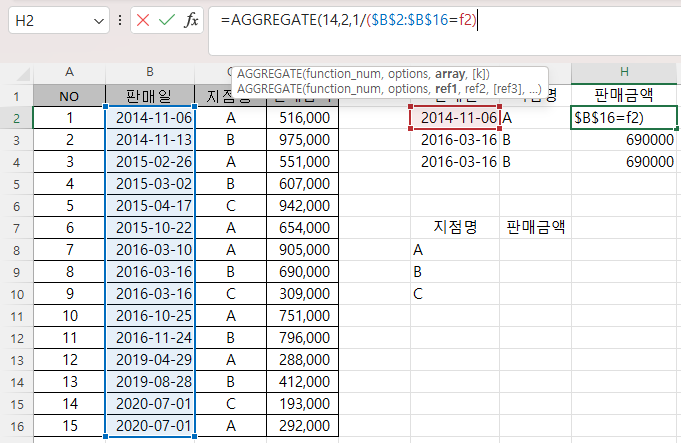Click the amount 942,000
The width and height of the screenshot is (681, 443).
tap(302, 206)
